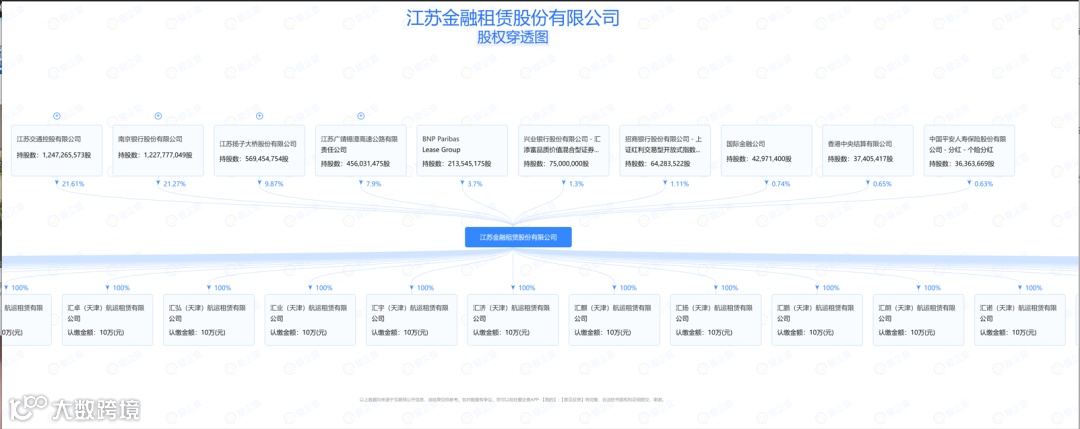The width and height of the screenshot is (1080, 429).
Task: Click the 100% label above 汇卓（天津）
Action: (121, 288)
